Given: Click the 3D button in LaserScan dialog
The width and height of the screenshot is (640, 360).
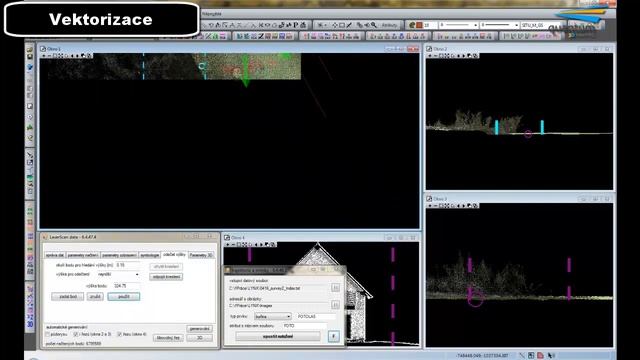Looking at the screenshot, I should pyautogui.click(x=200, y=338).
